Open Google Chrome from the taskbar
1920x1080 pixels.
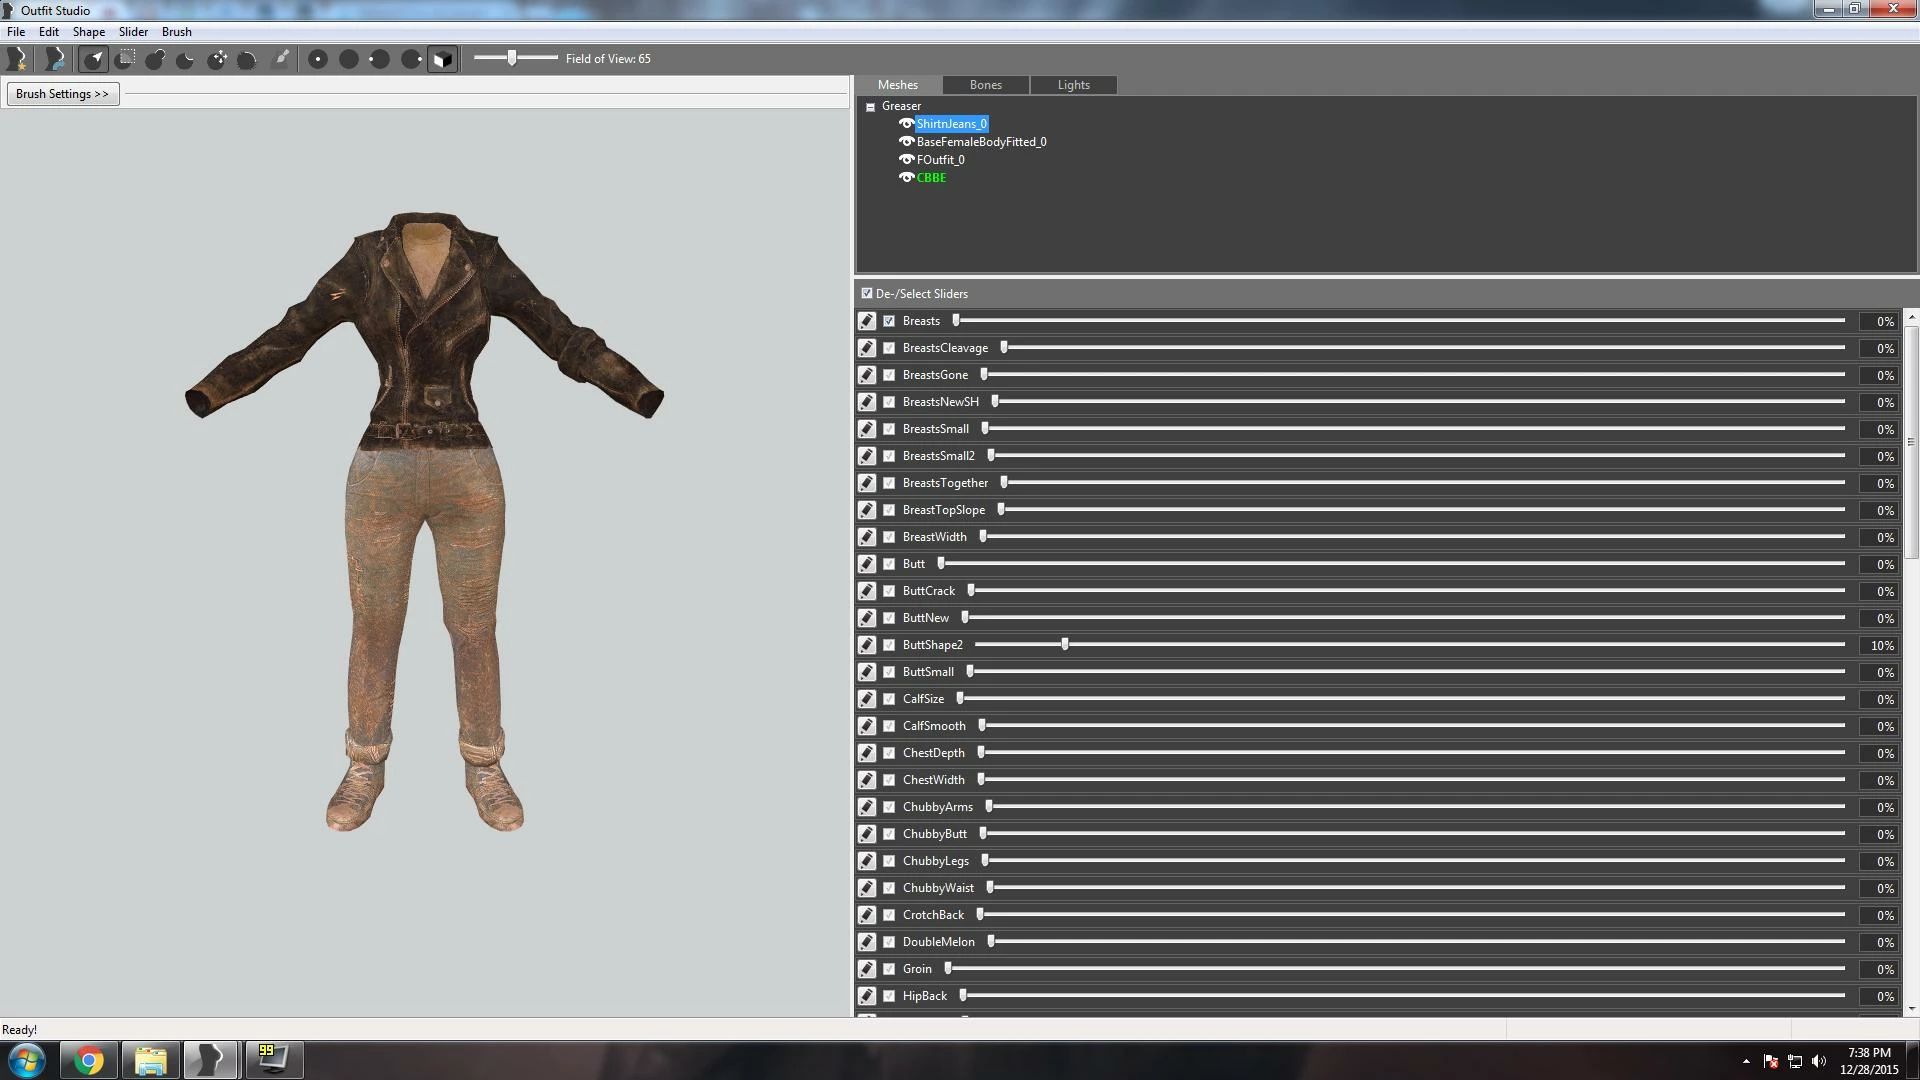89,1060
